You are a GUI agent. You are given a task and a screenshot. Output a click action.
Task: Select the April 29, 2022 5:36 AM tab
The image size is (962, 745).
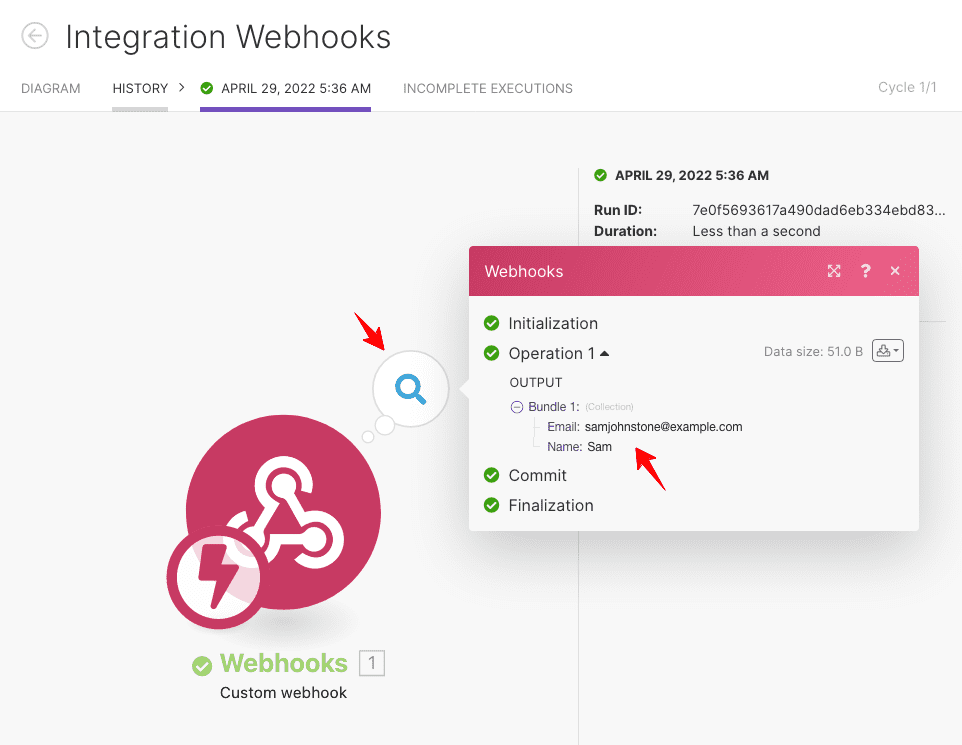[286, 88]
